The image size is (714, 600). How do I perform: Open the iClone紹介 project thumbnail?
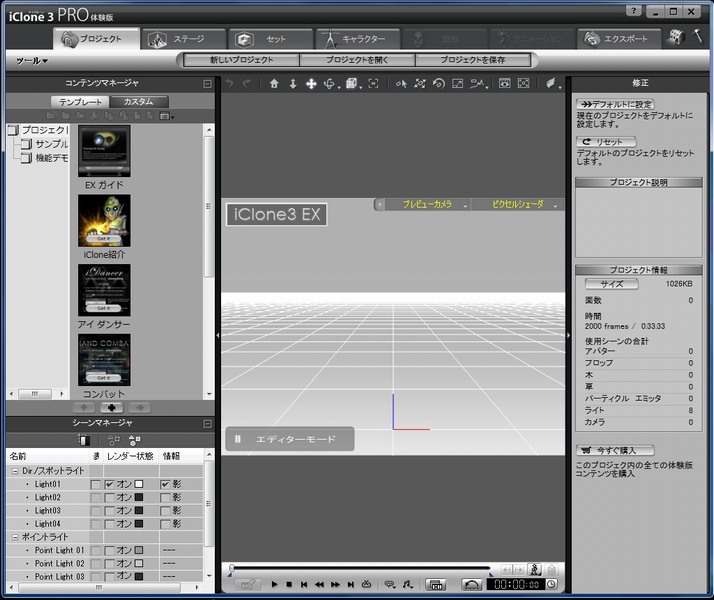(104, 221)
